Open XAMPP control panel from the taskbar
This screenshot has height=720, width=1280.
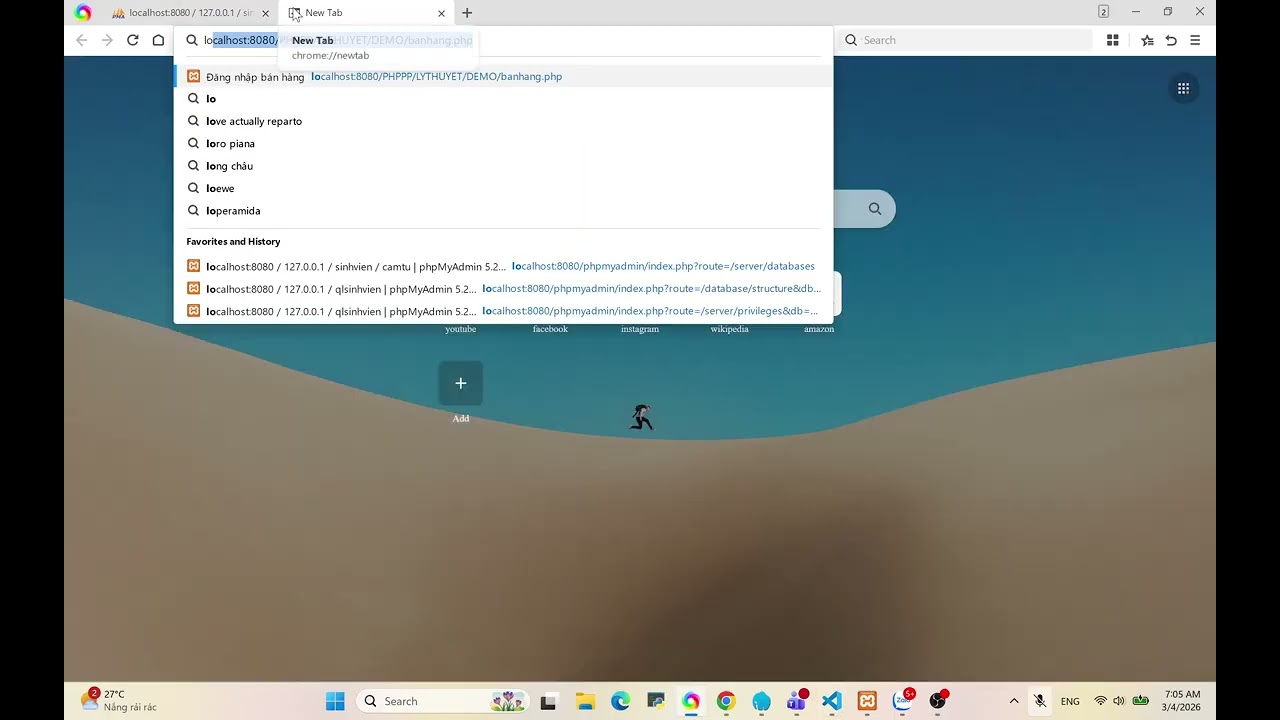click(x=867, y=701)
